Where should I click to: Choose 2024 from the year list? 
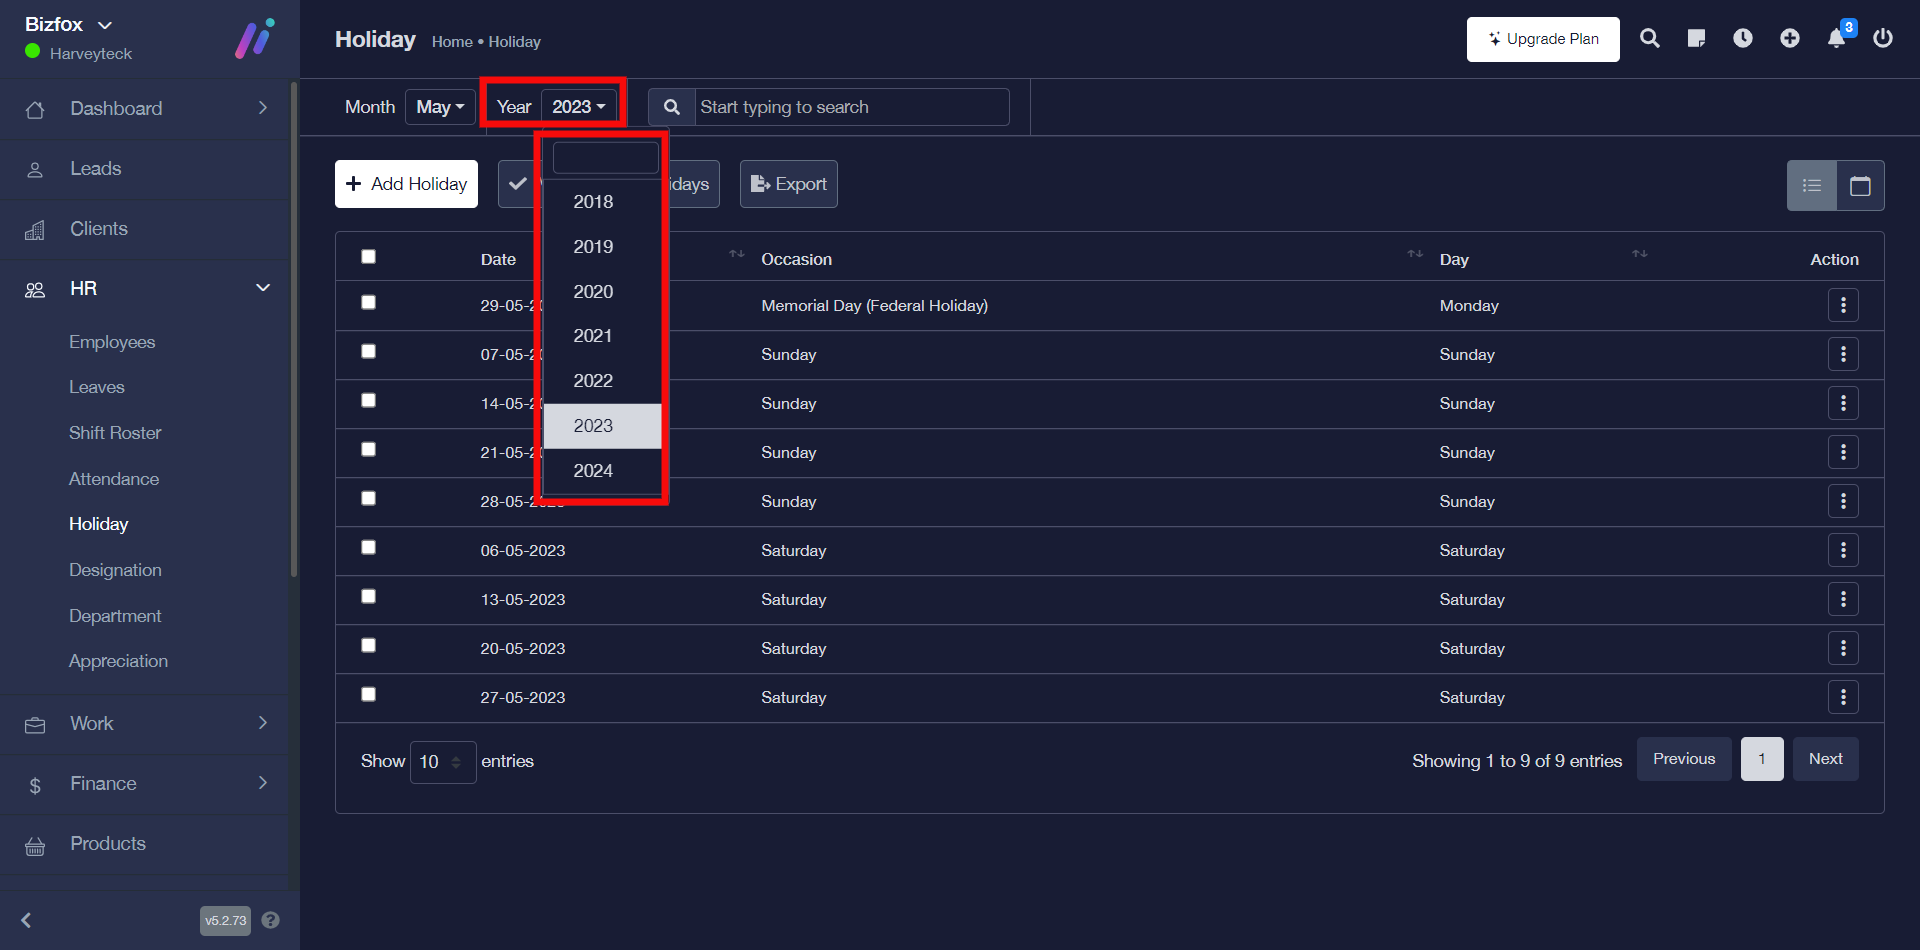[x=593, y=471]
